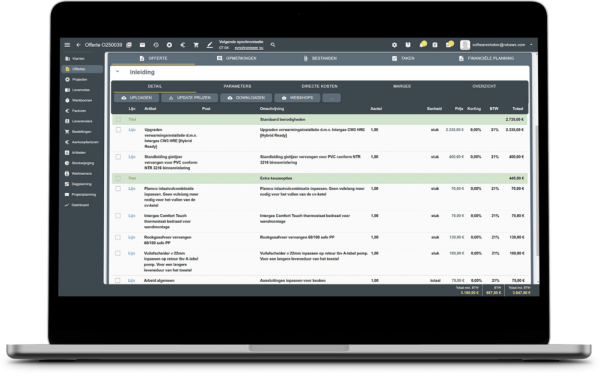The image size is (600, 380).
Task: Tick checkbox of Extra keuzeopties title row
Action: pos(118,178)
